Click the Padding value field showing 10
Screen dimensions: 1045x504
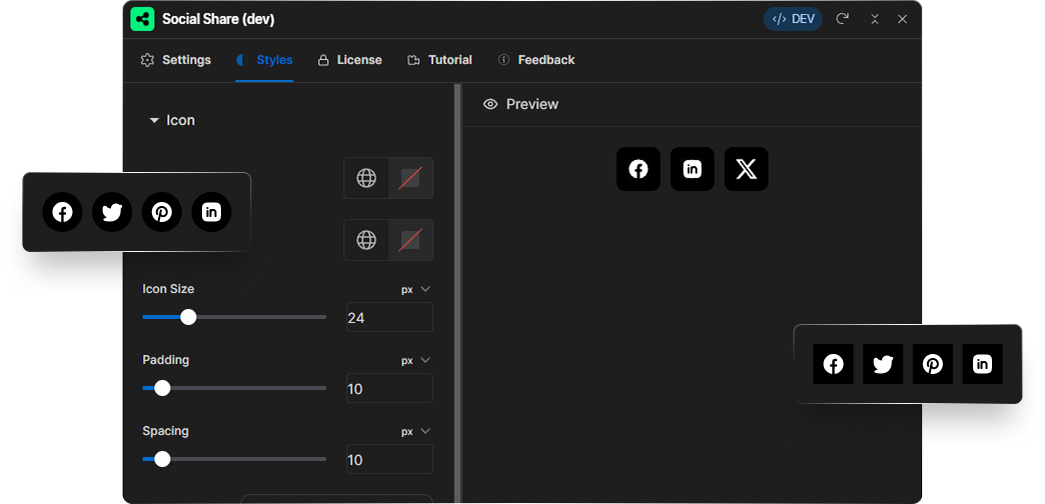coord(390,388)
